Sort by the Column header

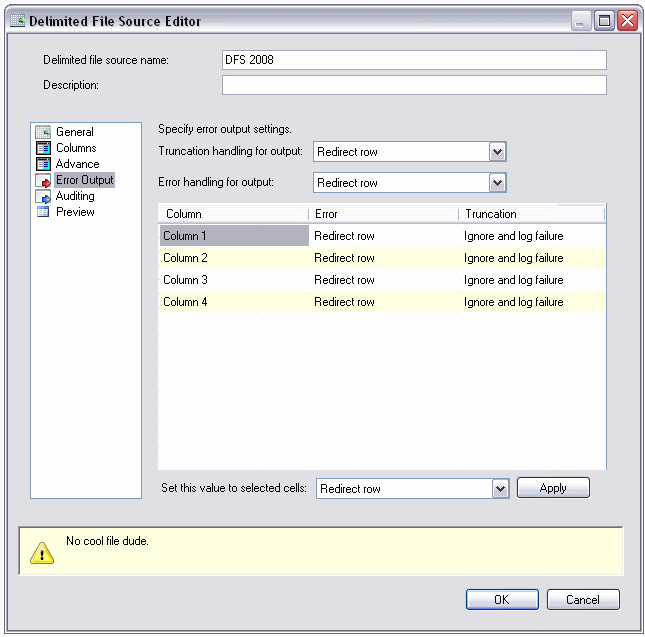234,214
